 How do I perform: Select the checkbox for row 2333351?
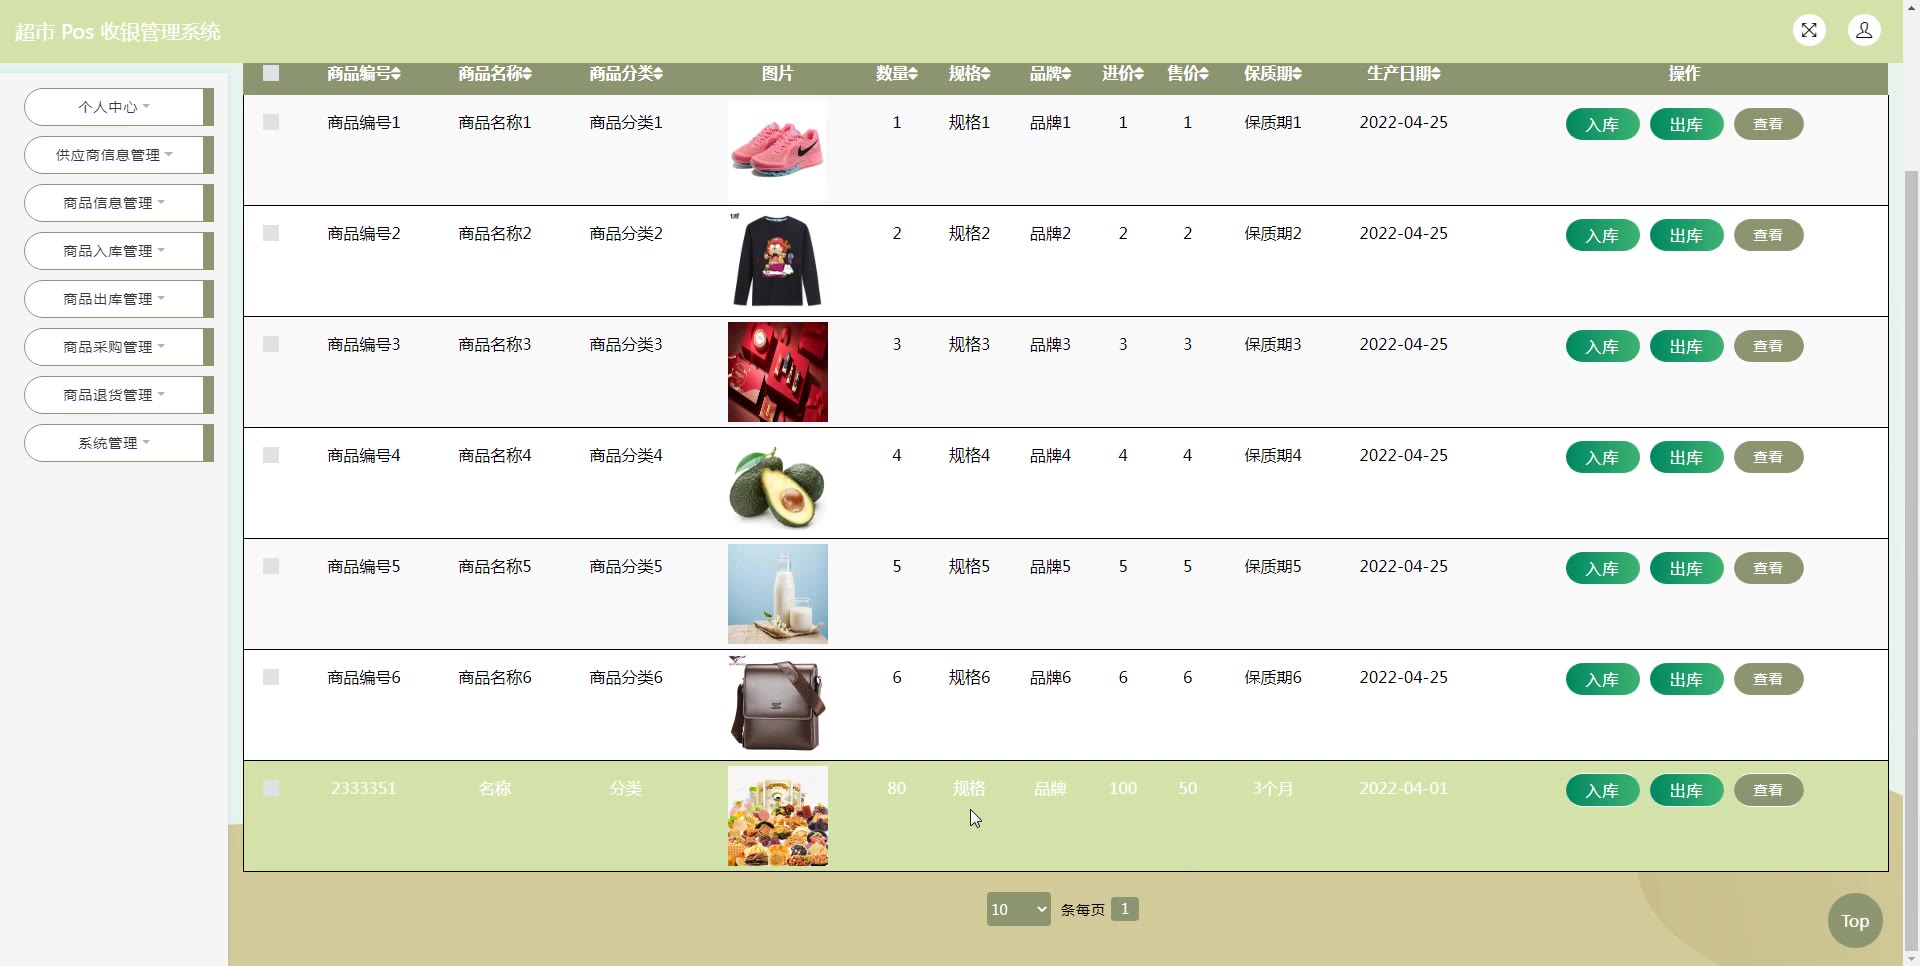click(x=271, y=788)
